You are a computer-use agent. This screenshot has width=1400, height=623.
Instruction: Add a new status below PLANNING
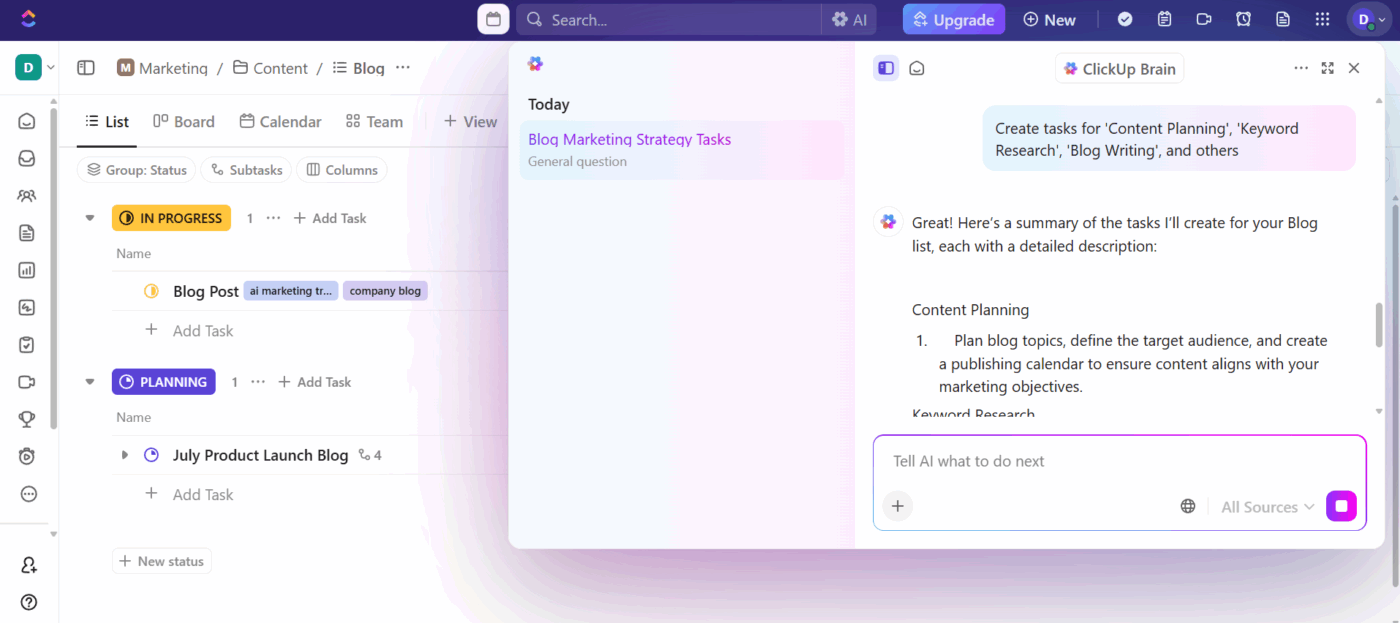pyautogui.click(x=162, y=561)
